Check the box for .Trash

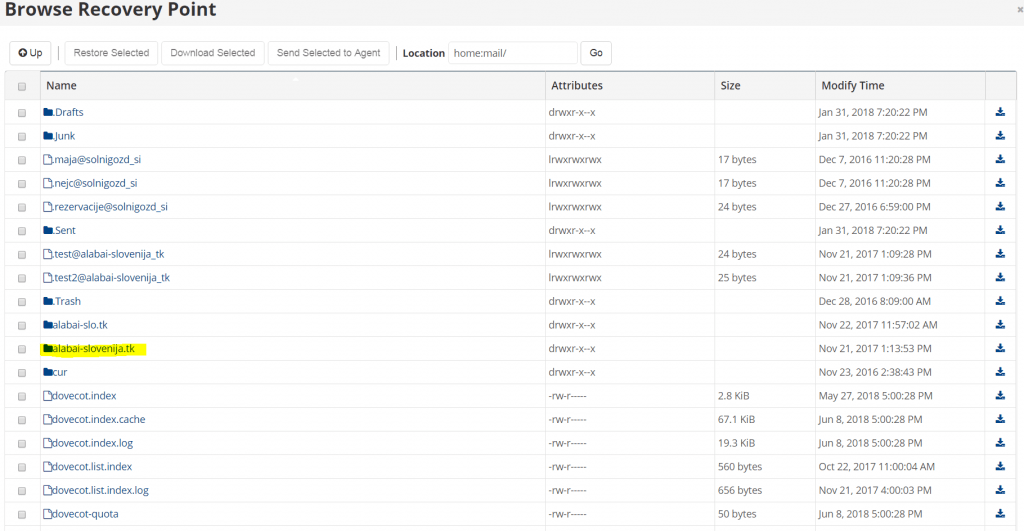coord(22,302)
